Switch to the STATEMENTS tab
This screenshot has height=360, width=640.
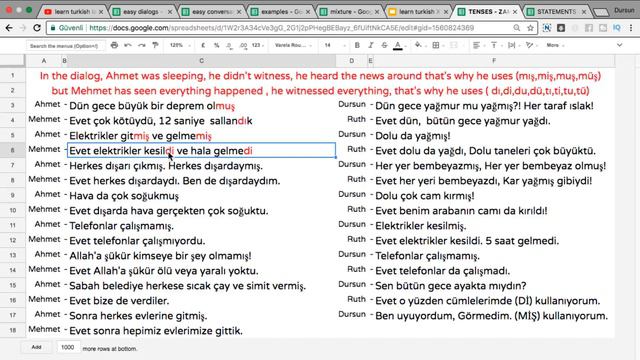(556, 12)
